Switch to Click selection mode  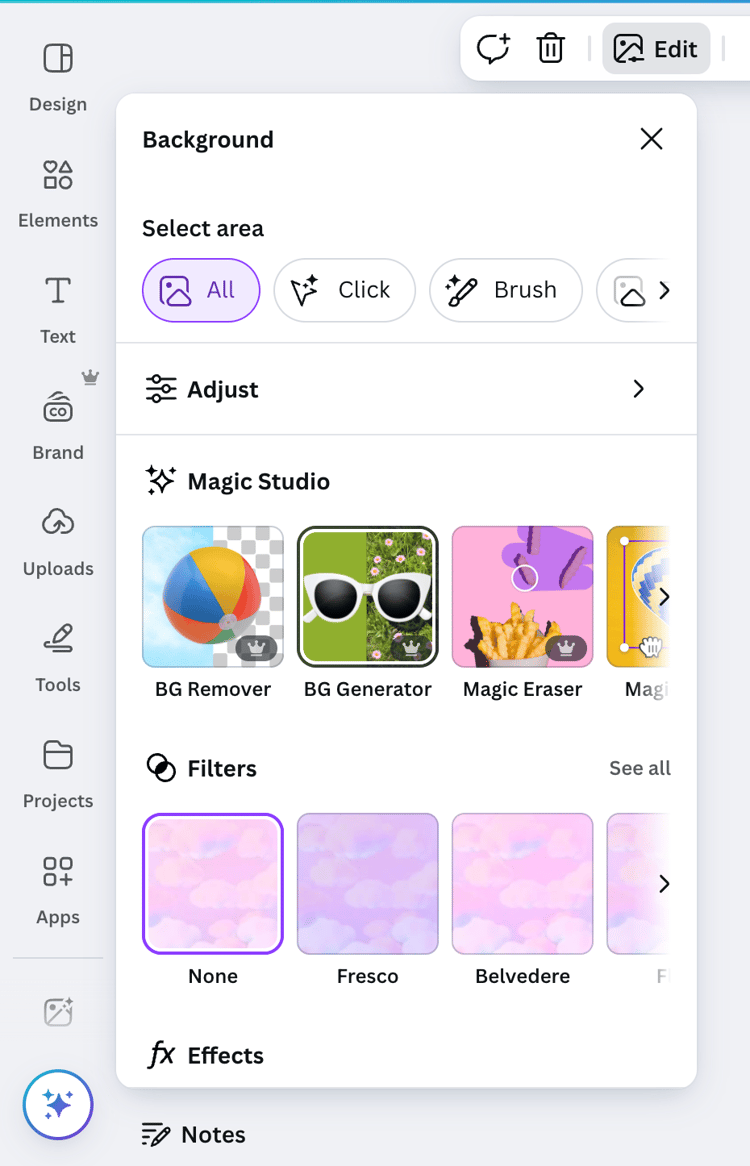click(344, 290)
